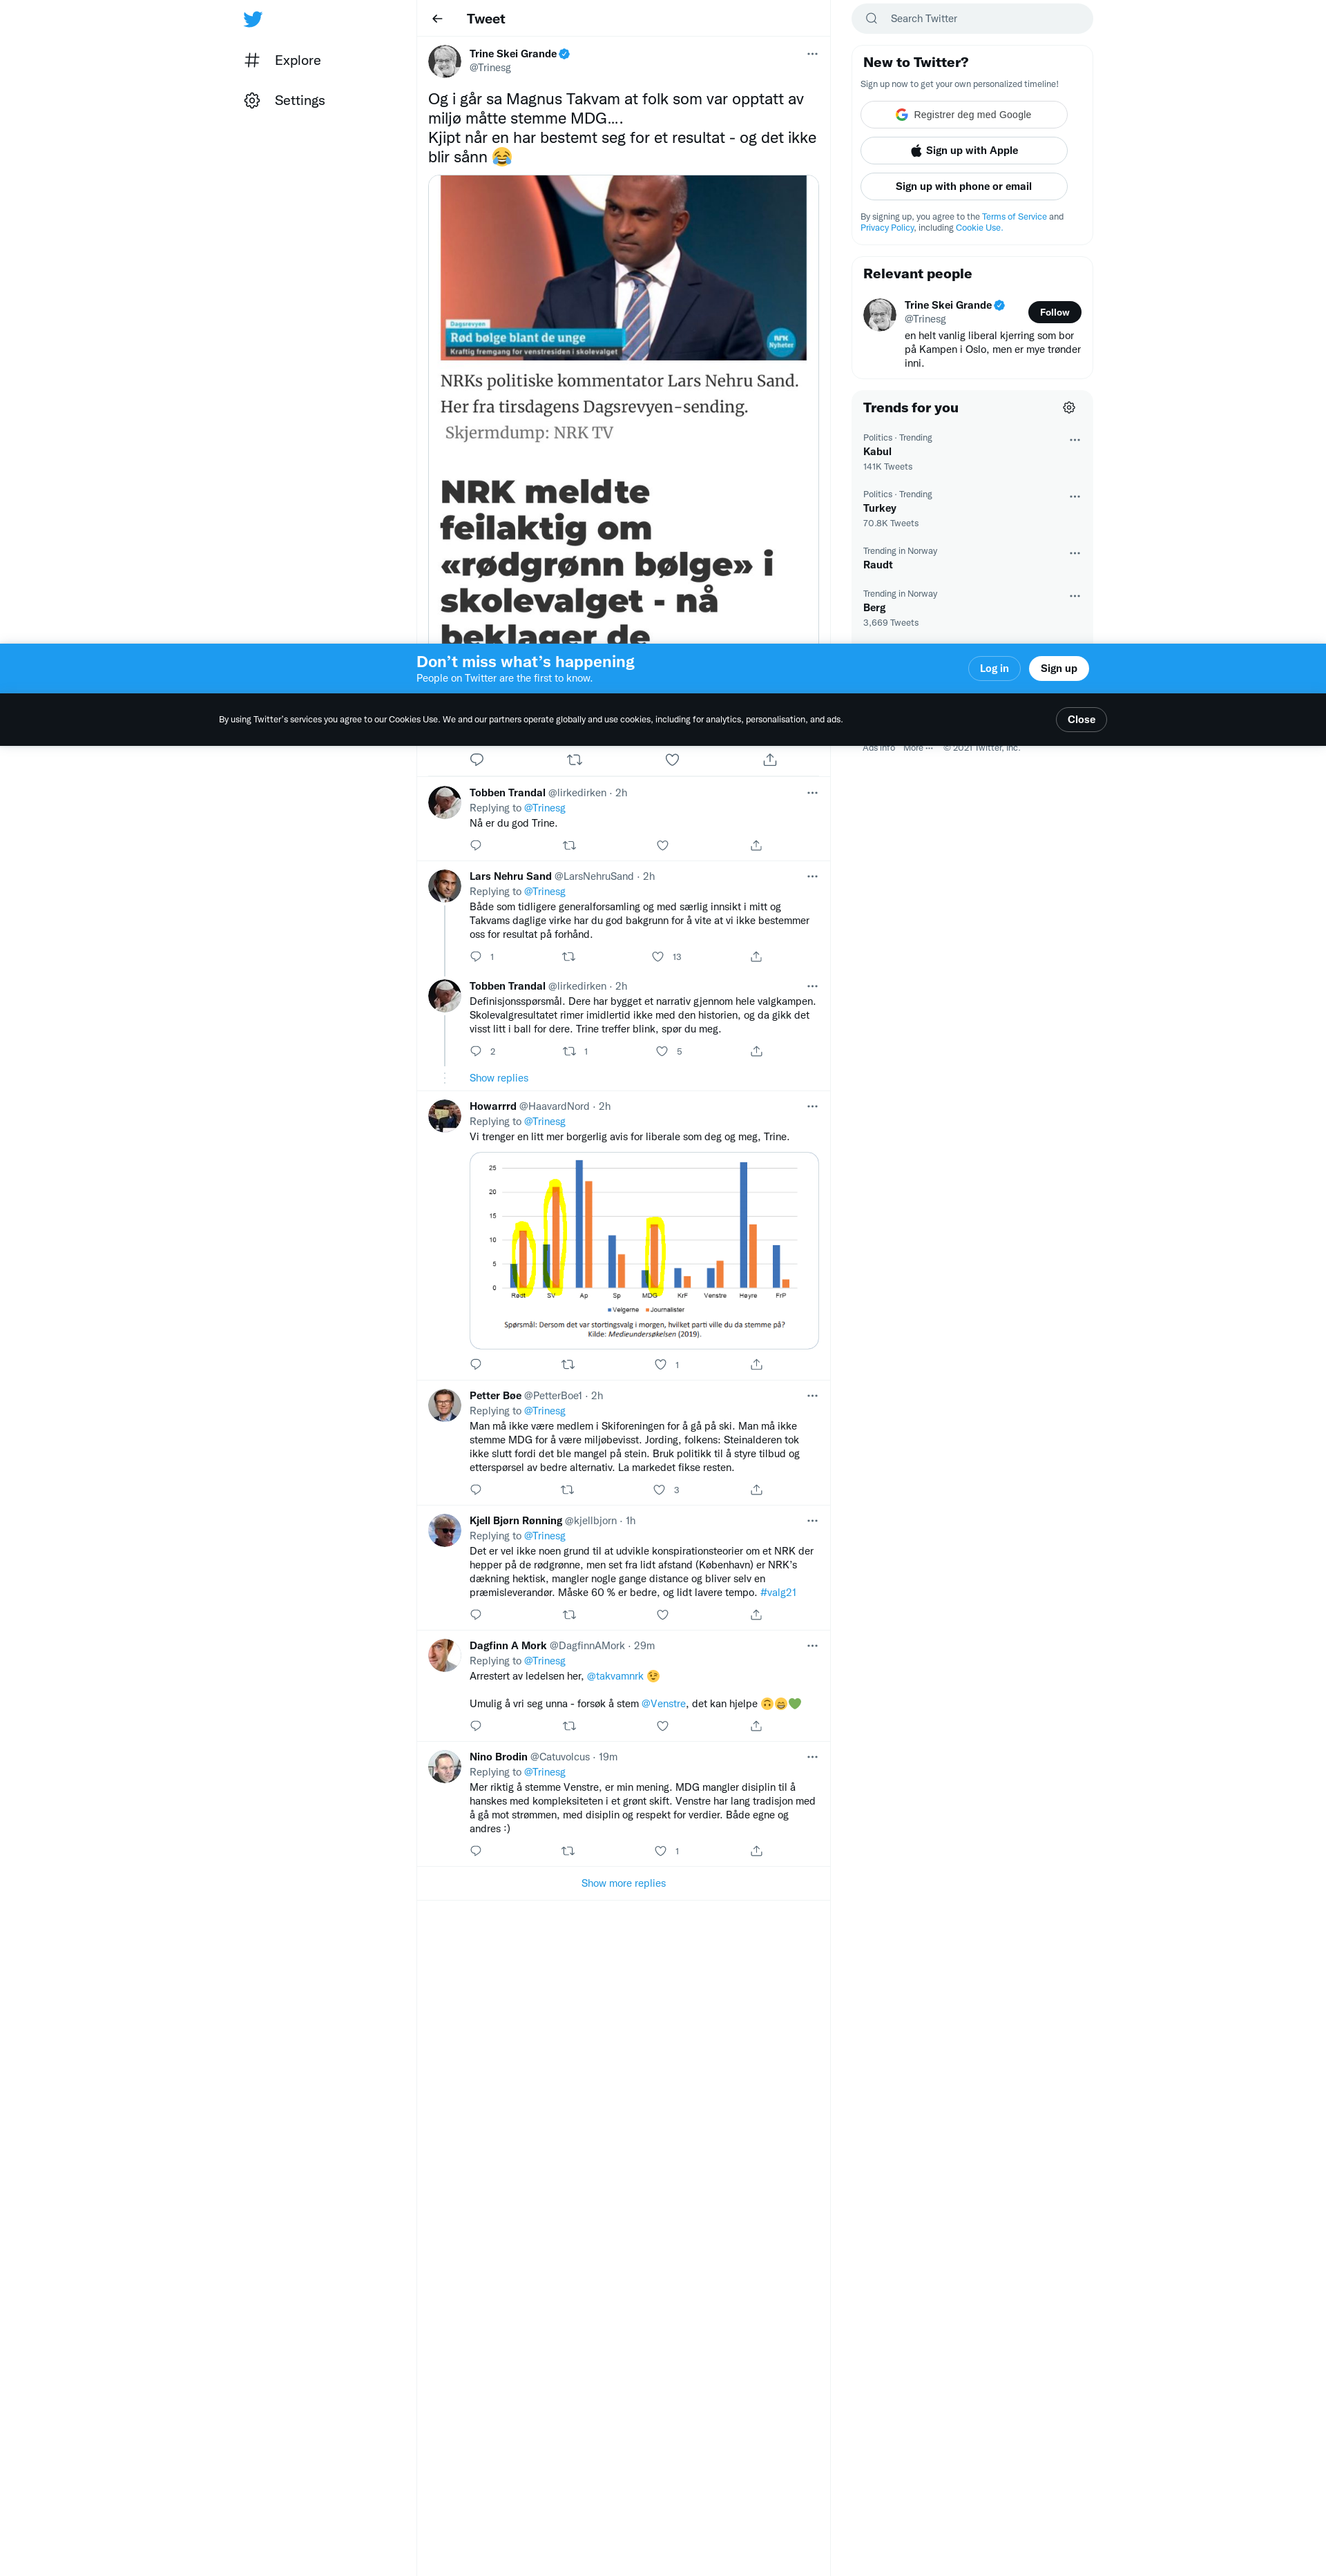Open the Settings gear in the sidebar

252,100
